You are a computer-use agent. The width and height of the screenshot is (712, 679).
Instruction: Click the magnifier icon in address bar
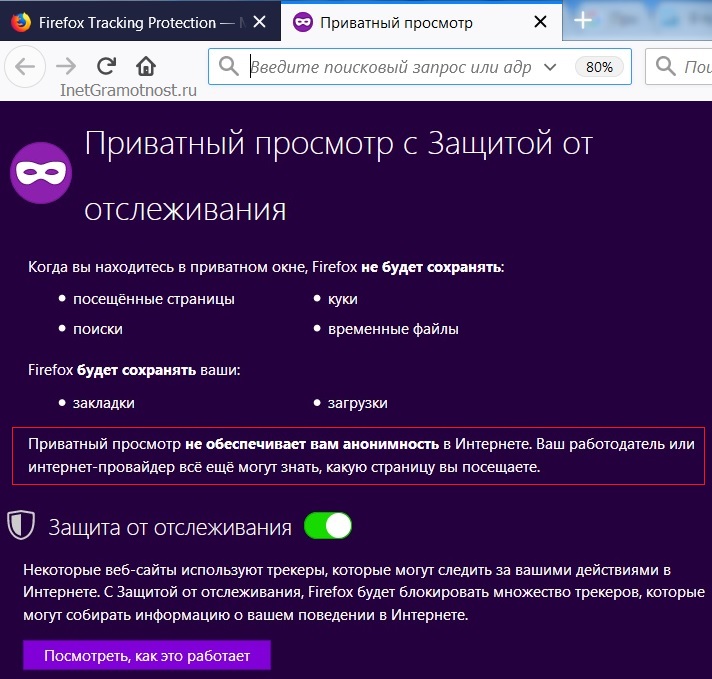pyautogui.click(x=228, y=66)
